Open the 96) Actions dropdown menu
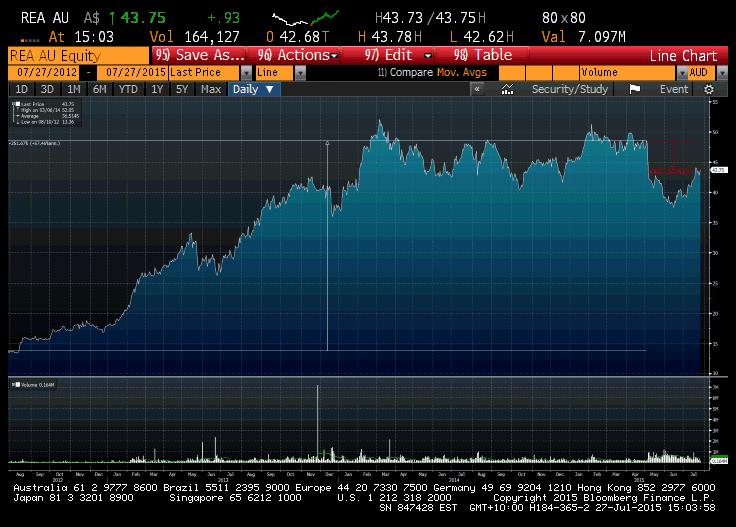 click(298, 55)
